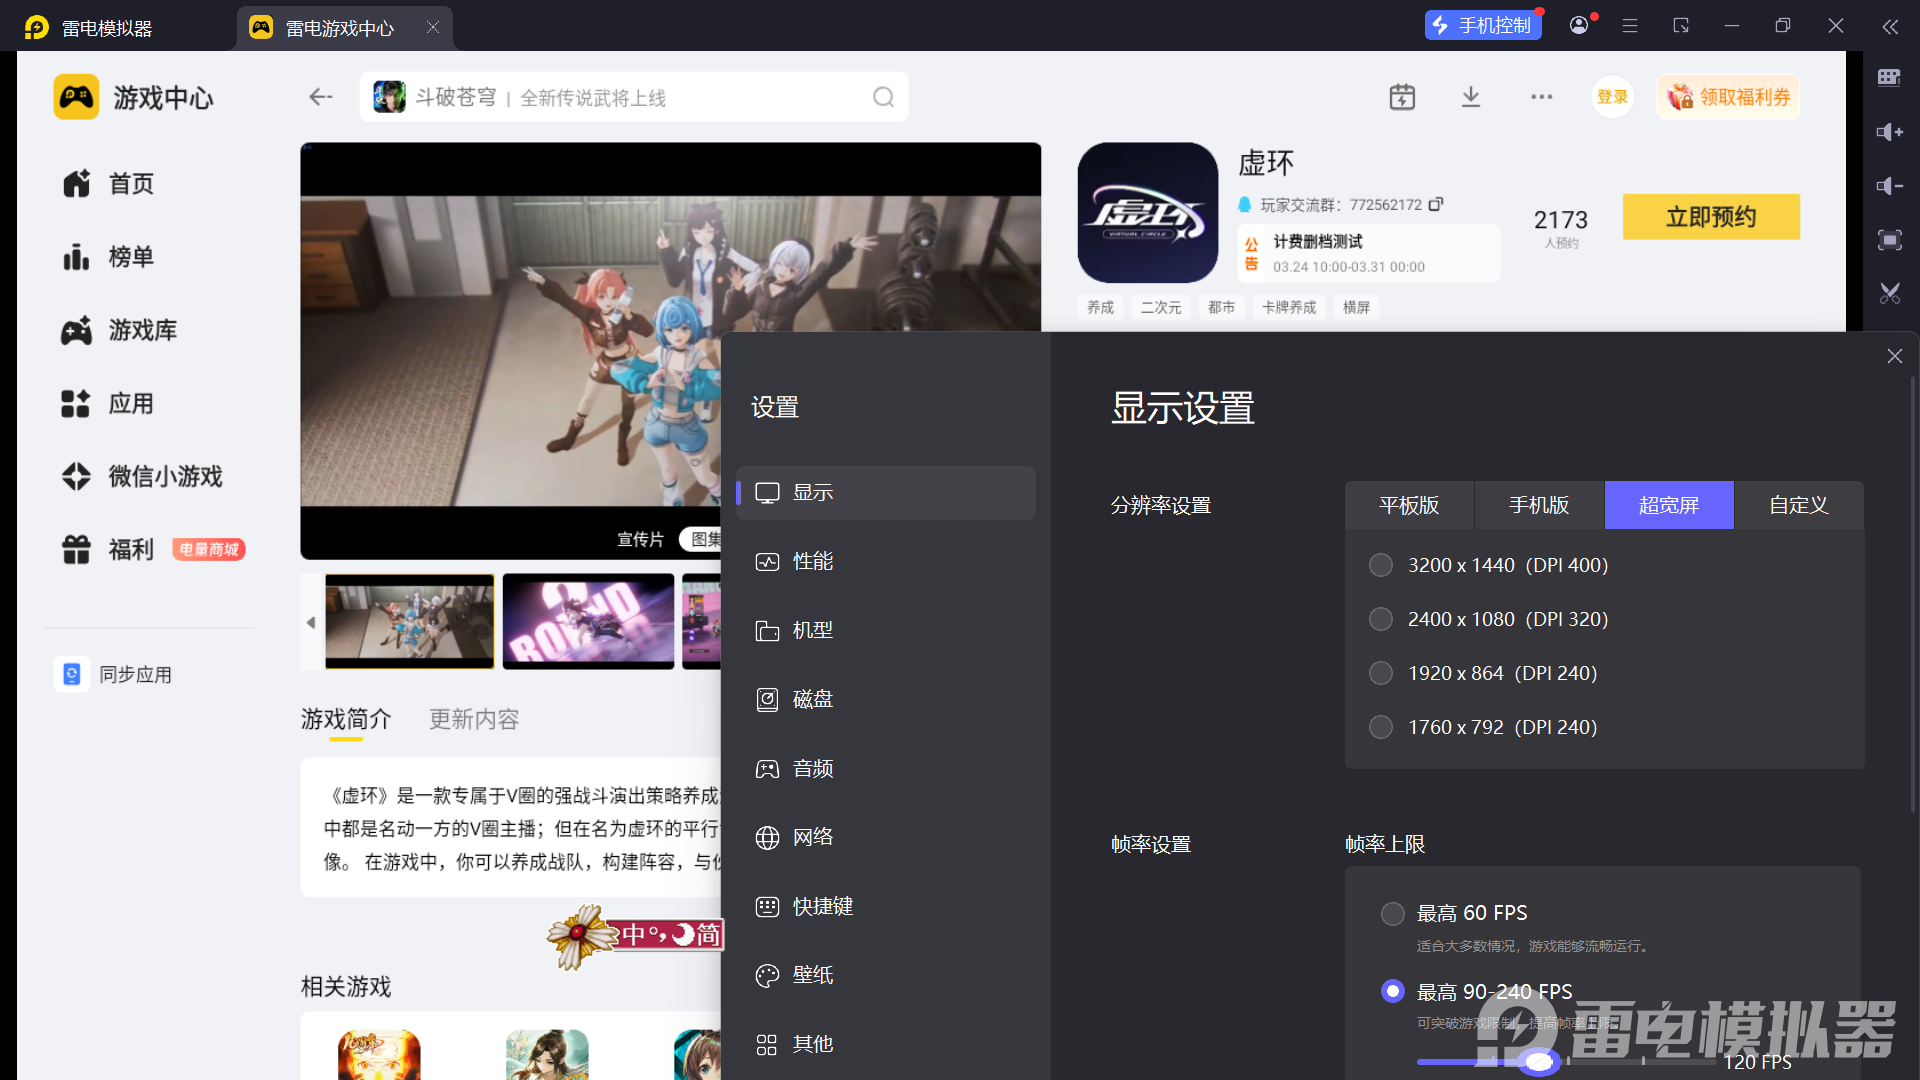Click the 领取福利券 coupon button
This screenshot has width=1920, height=1080.
(x=1727, y=96)
